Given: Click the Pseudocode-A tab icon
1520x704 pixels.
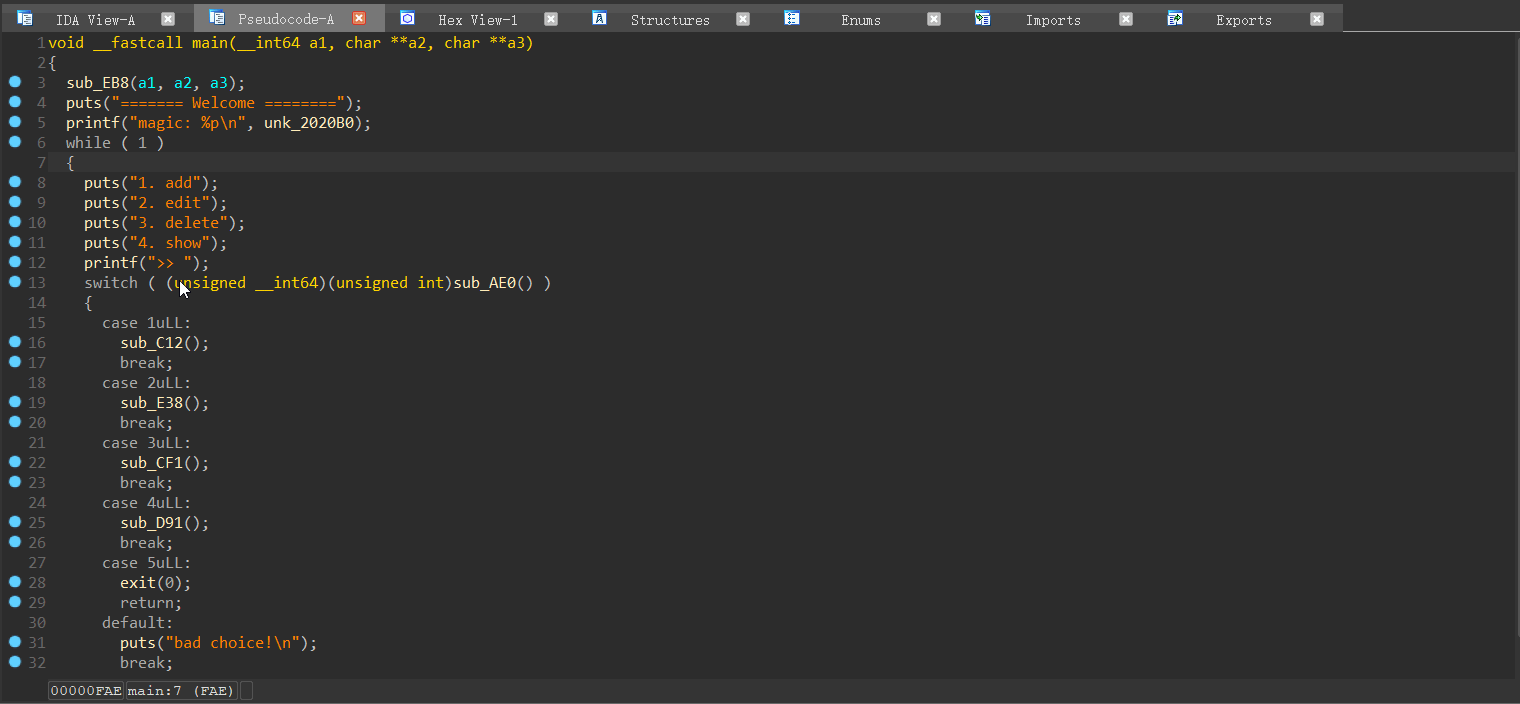Looking at the screenshot, I should [216, 18].
